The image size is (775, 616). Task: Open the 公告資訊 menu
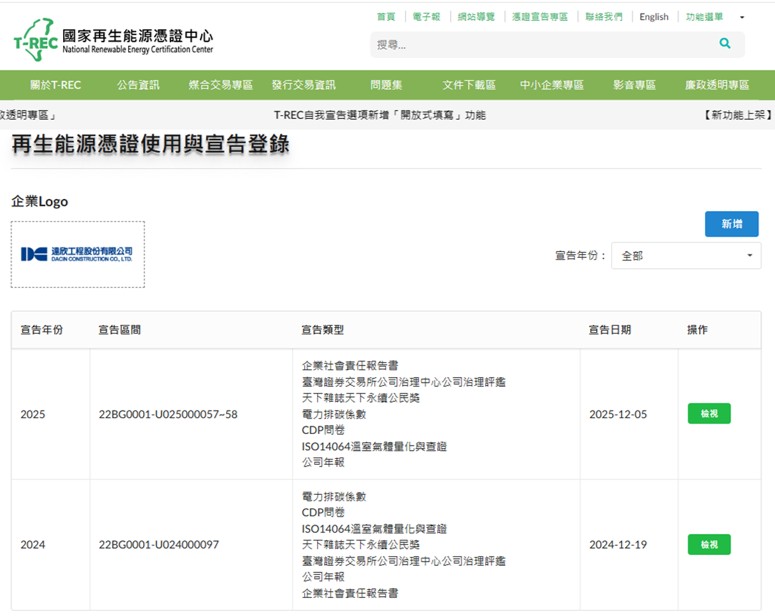[x=138, y=85]
